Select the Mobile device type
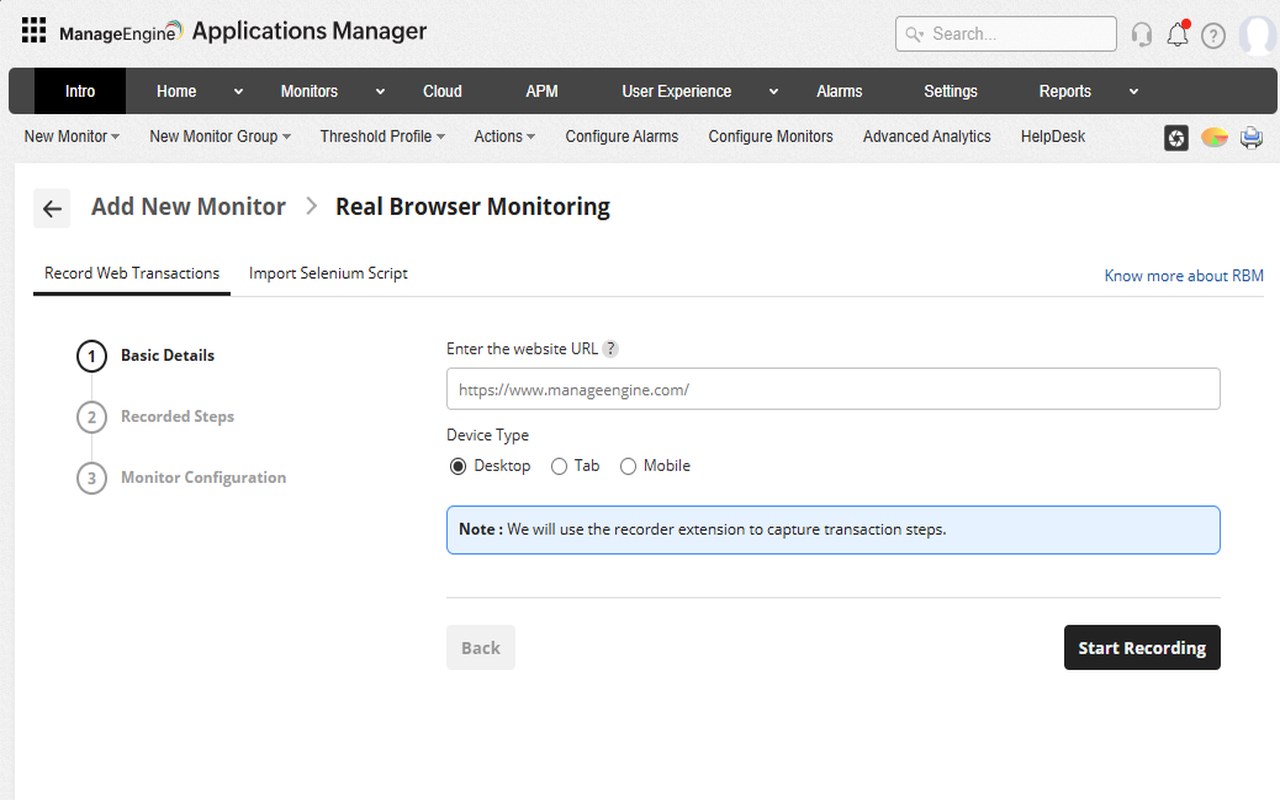Viewport: 1280px width, 800px height. coord(628,466)
